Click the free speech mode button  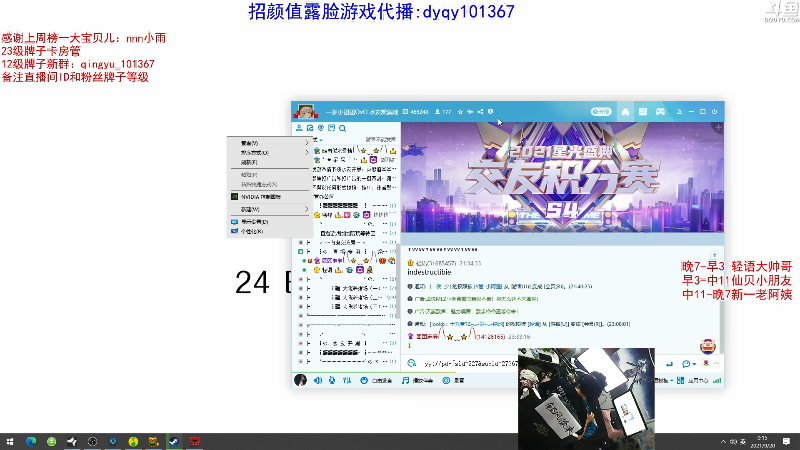pyautogui.click(x=376, y=381)
